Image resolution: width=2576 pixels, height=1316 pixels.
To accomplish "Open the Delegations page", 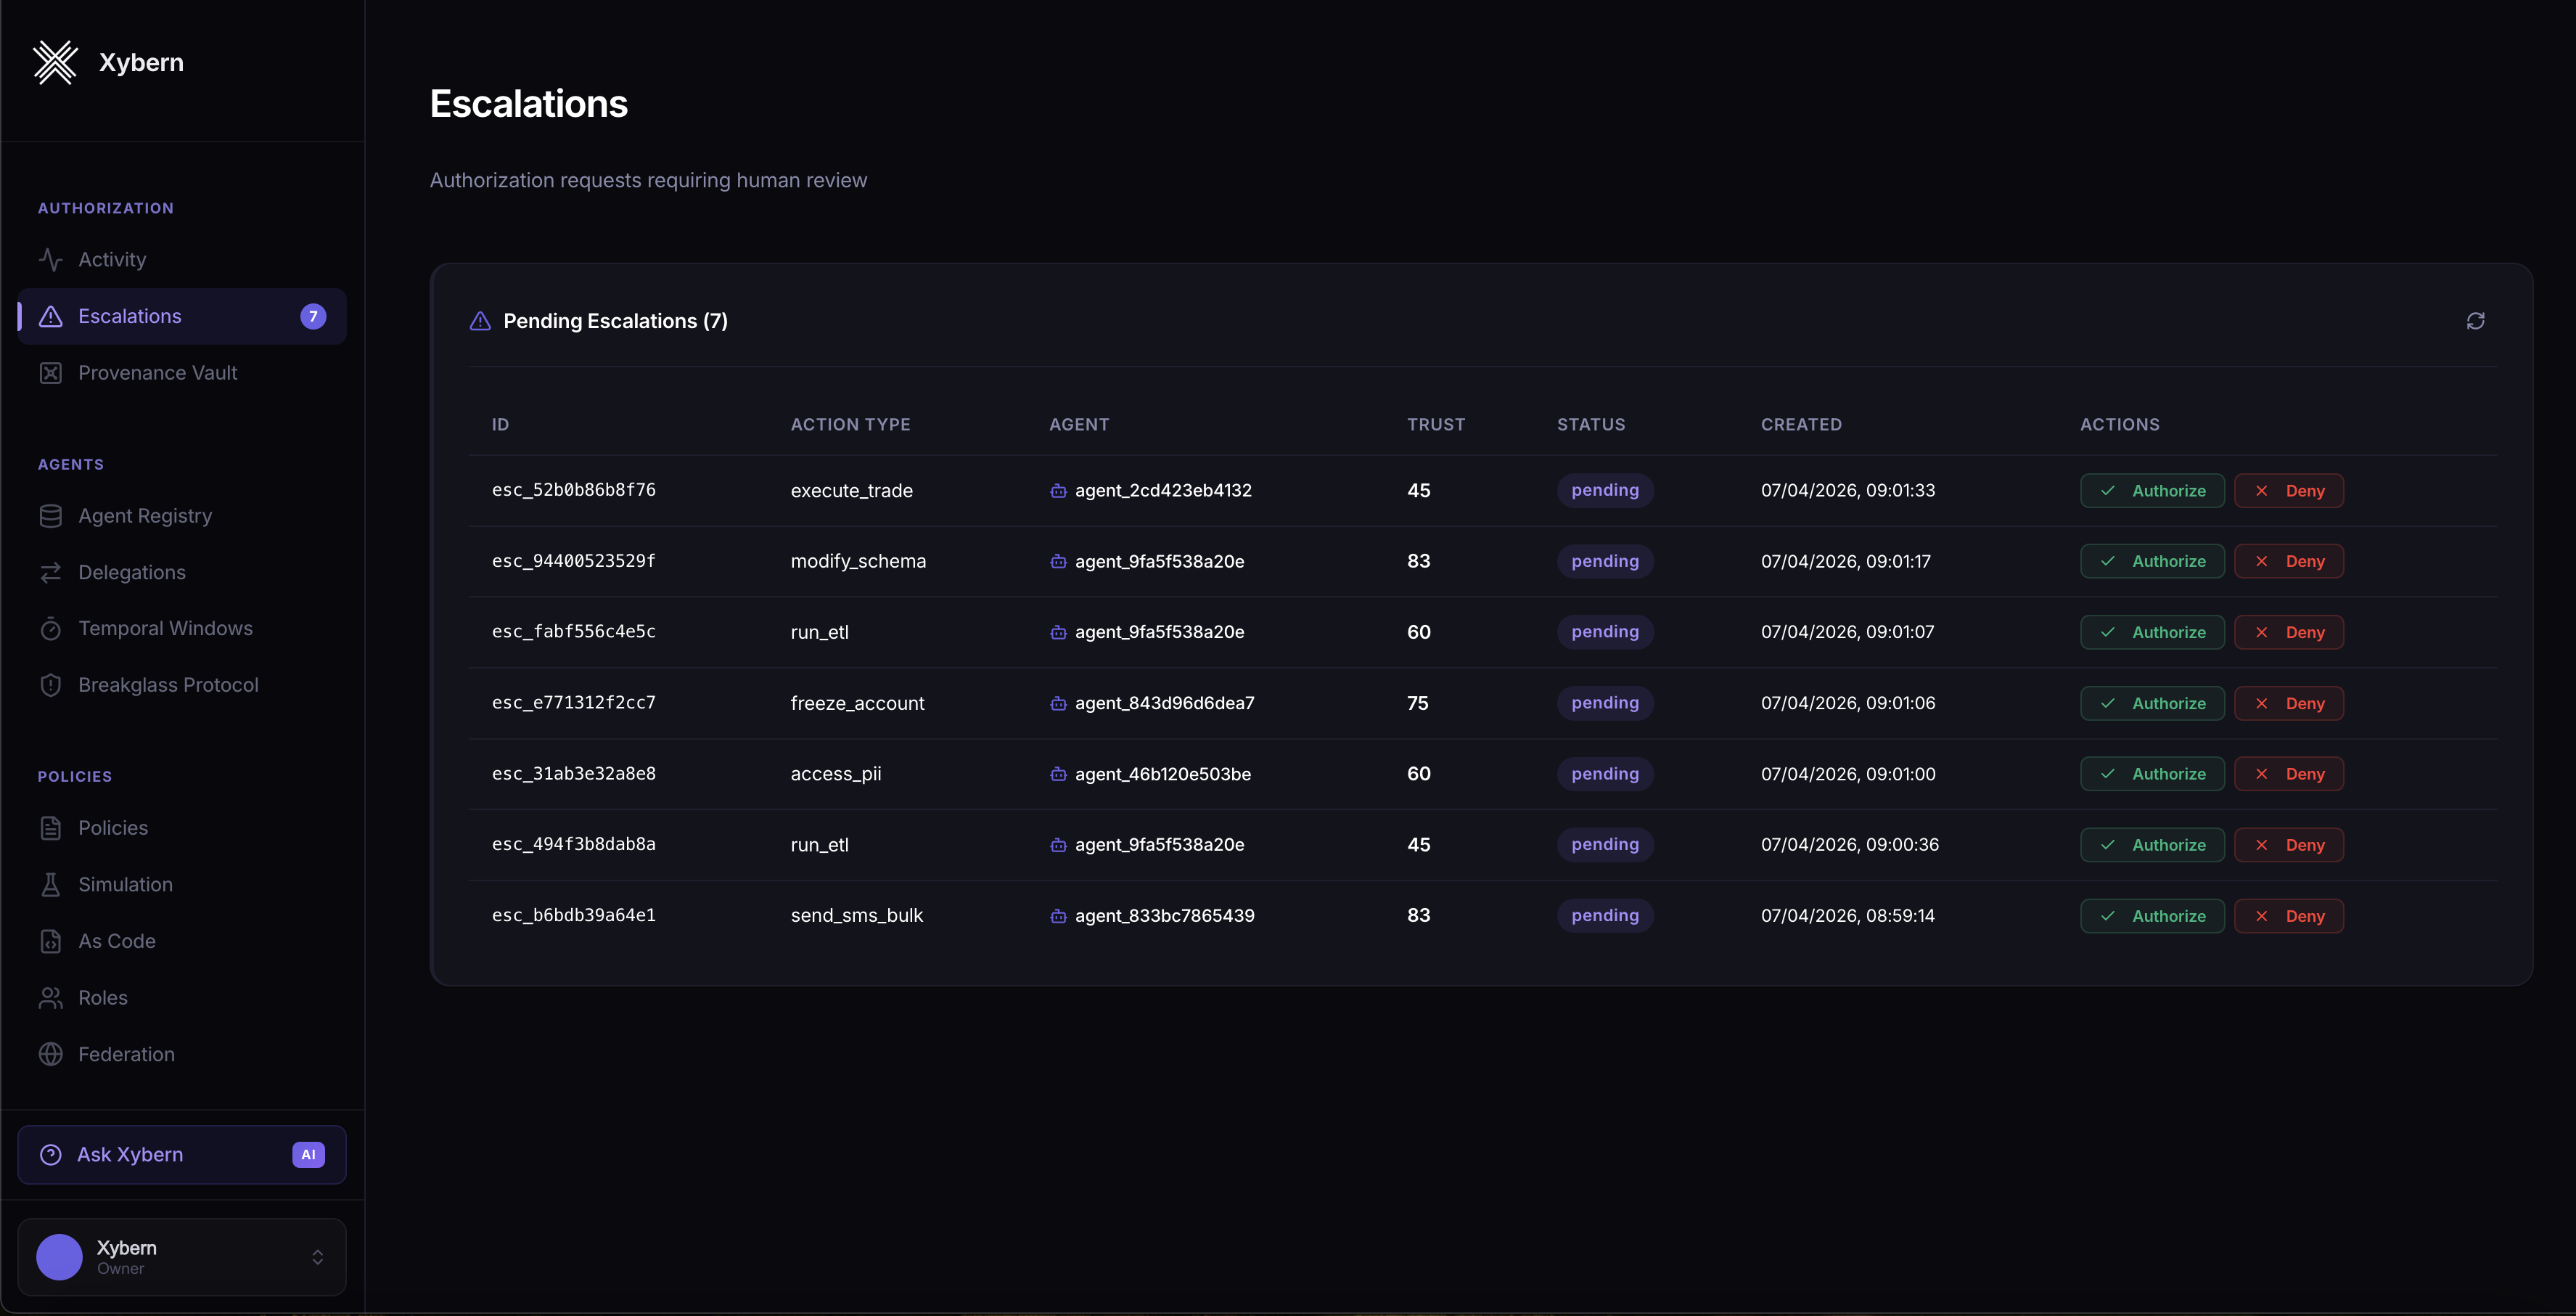I will click(132, 572).
